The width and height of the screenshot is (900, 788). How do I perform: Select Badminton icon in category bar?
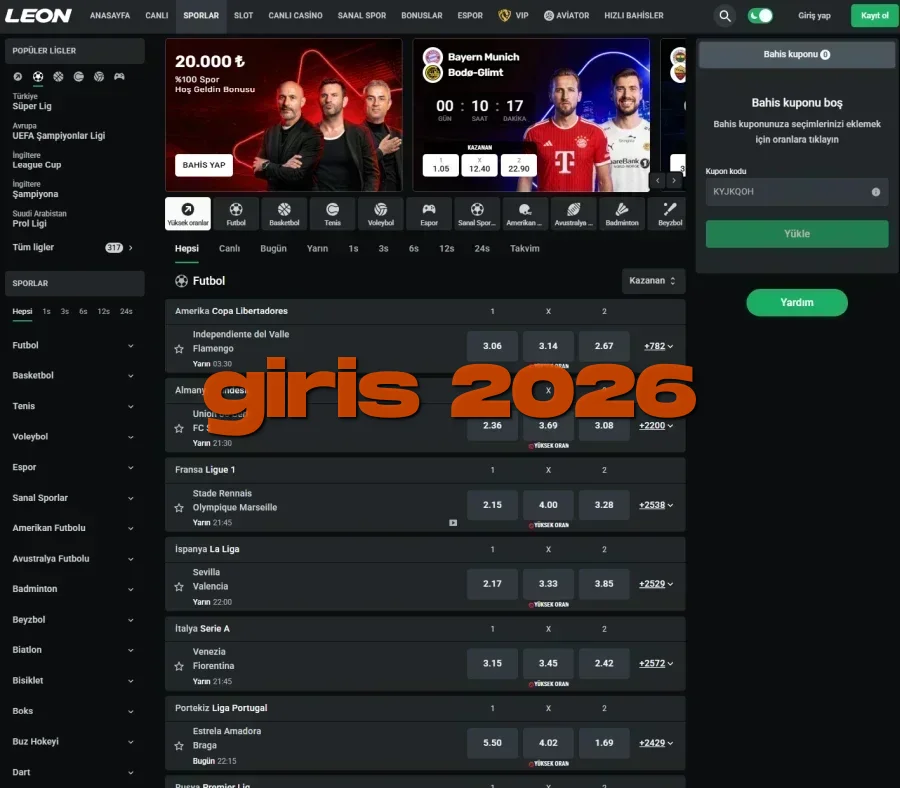point(622,214)
